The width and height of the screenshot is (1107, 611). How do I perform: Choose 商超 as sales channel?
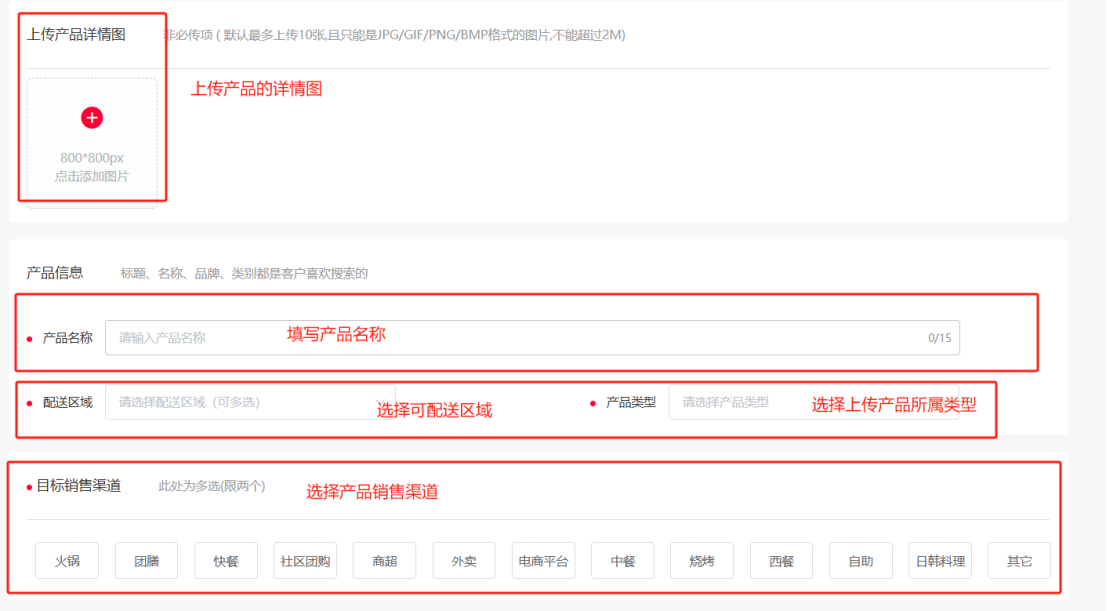point(384,561)
